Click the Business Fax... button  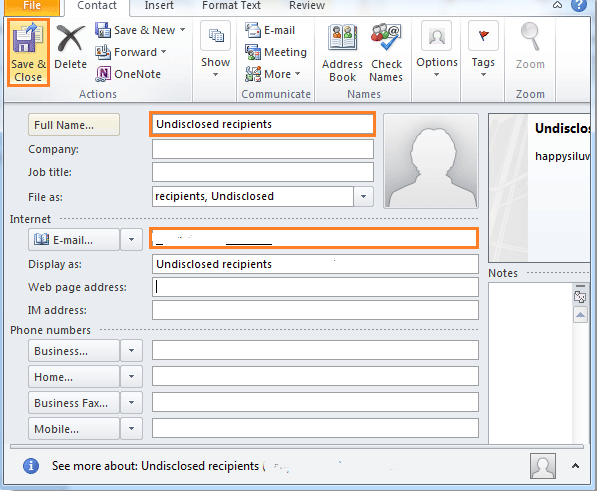74,402
